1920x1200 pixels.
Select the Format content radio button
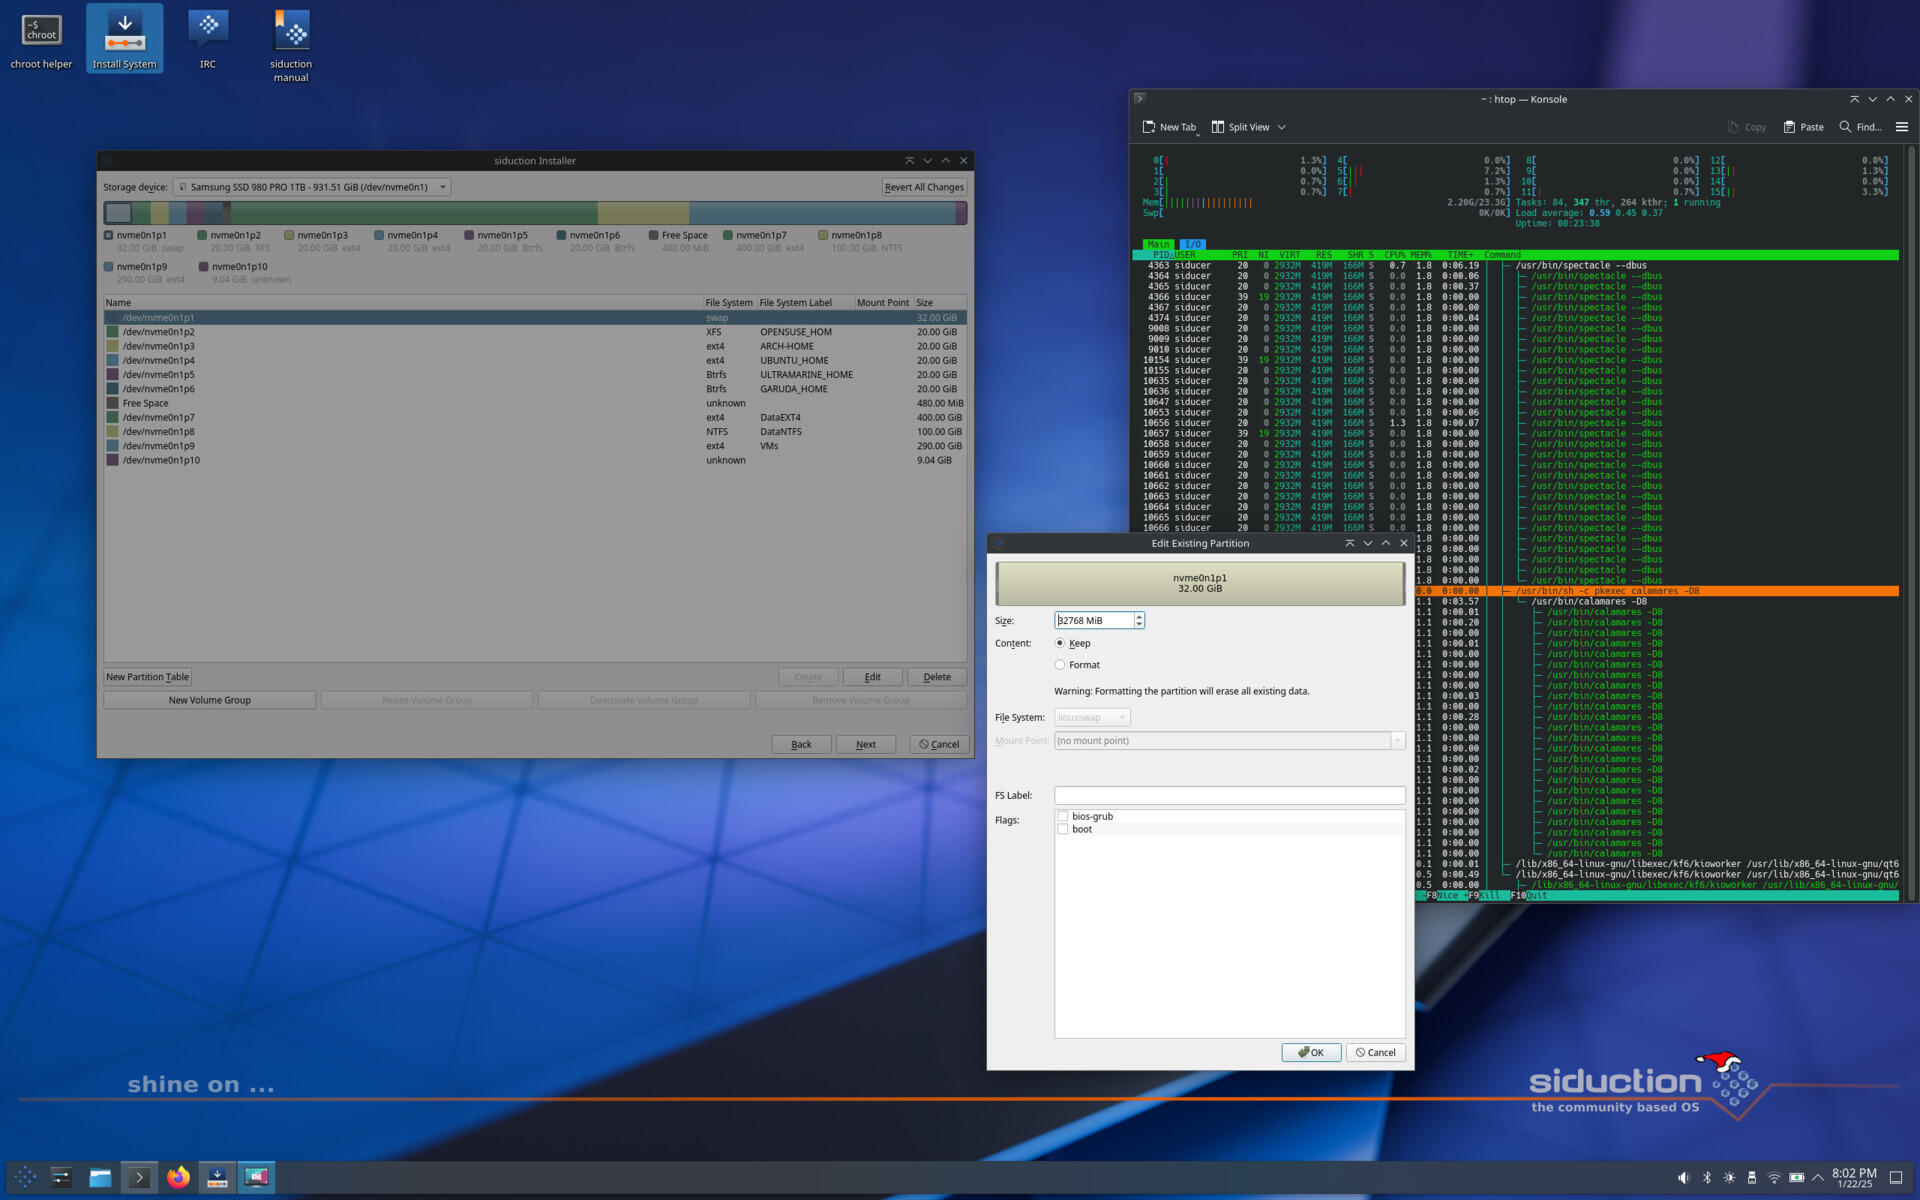[x=1060, y=665]
